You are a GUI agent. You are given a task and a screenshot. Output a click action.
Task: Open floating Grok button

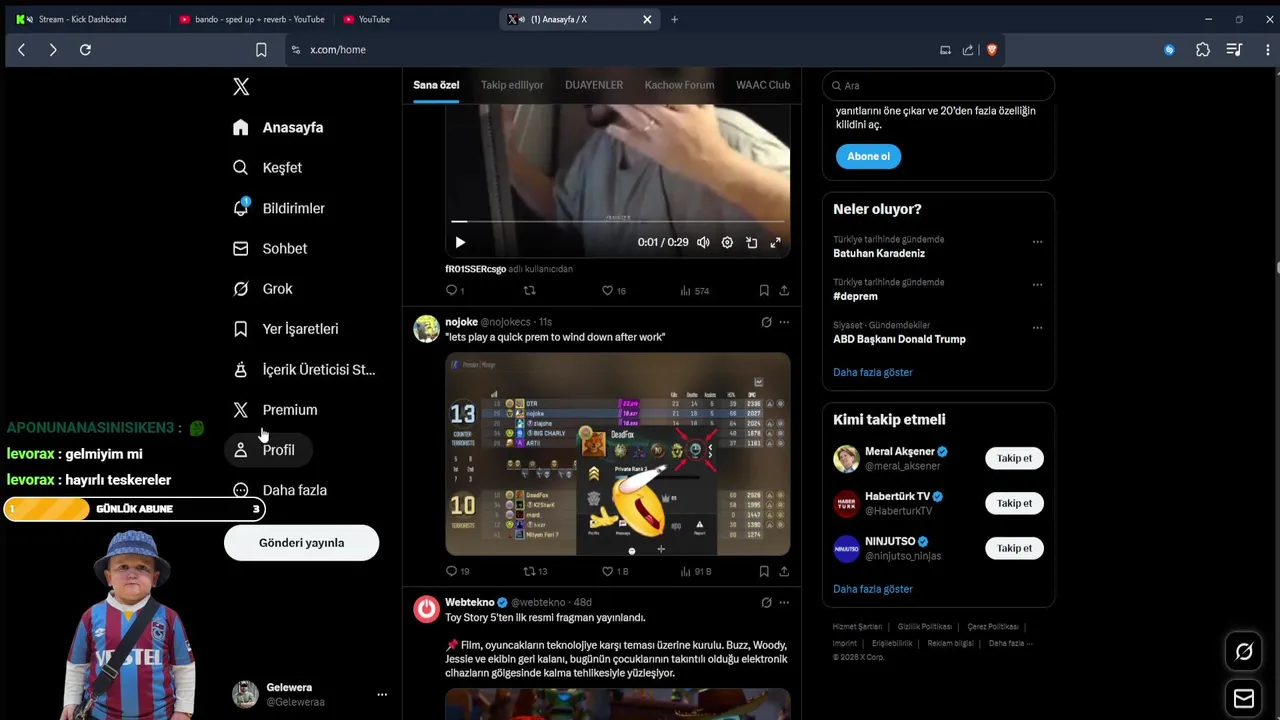[x=1244, y=652]
